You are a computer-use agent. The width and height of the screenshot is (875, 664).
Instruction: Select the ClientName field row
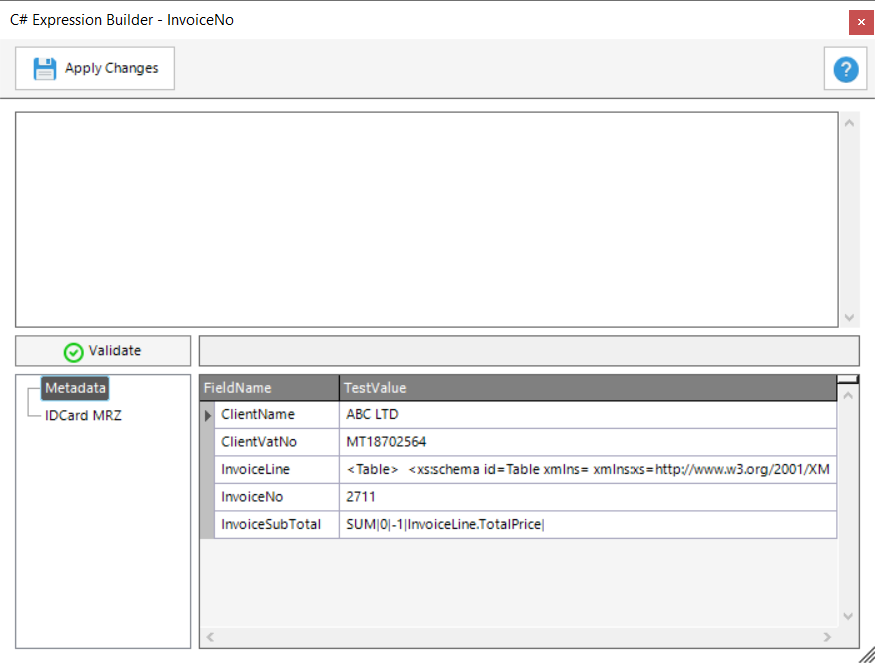click(258, 414)
